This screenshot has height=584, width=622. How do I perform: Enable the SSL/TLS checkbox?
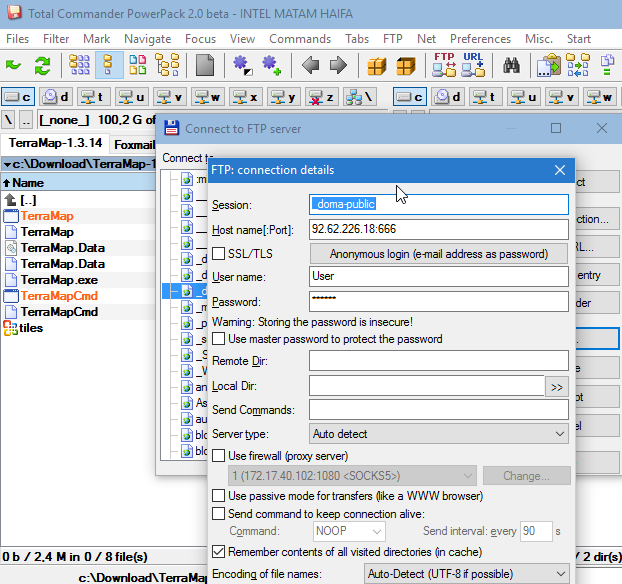[x=219, y=254]
